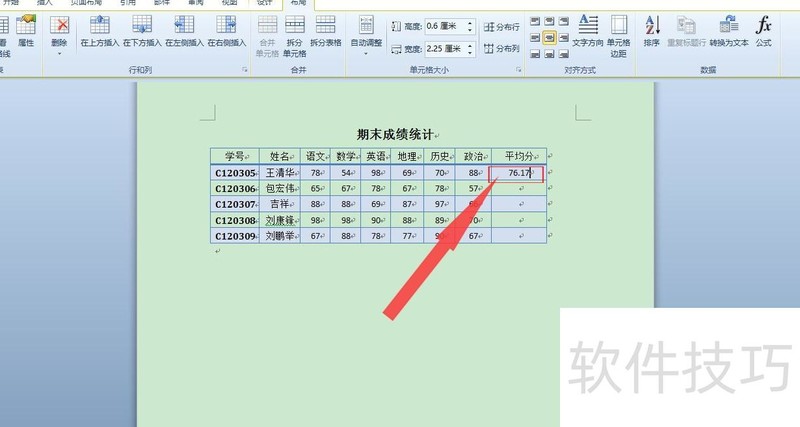Align cell text bottom right

coord(563,53)
